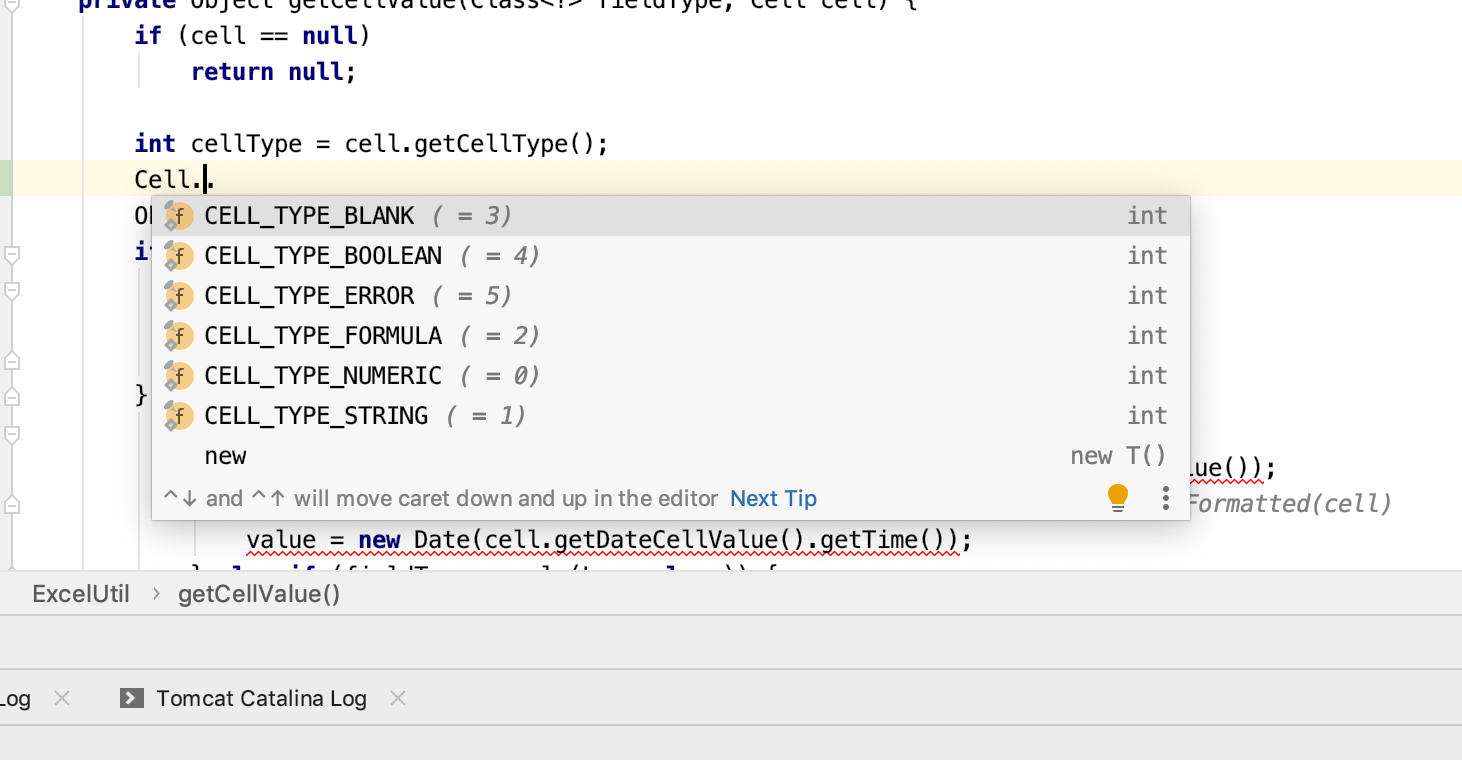Click field icon beside CELL_TYPE_ERROR
Viewport: 1462px width, 760px height.
pyautogui.click(x=178, y=296)
